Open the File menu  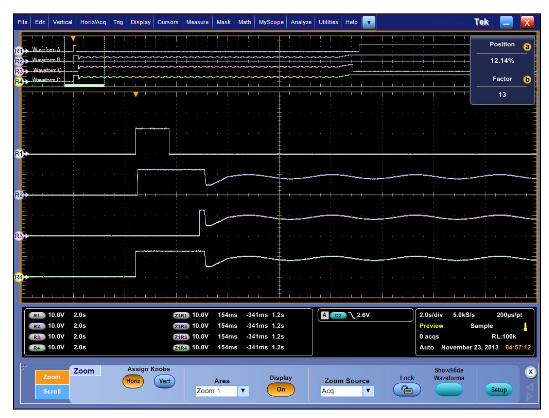point(22,22)
